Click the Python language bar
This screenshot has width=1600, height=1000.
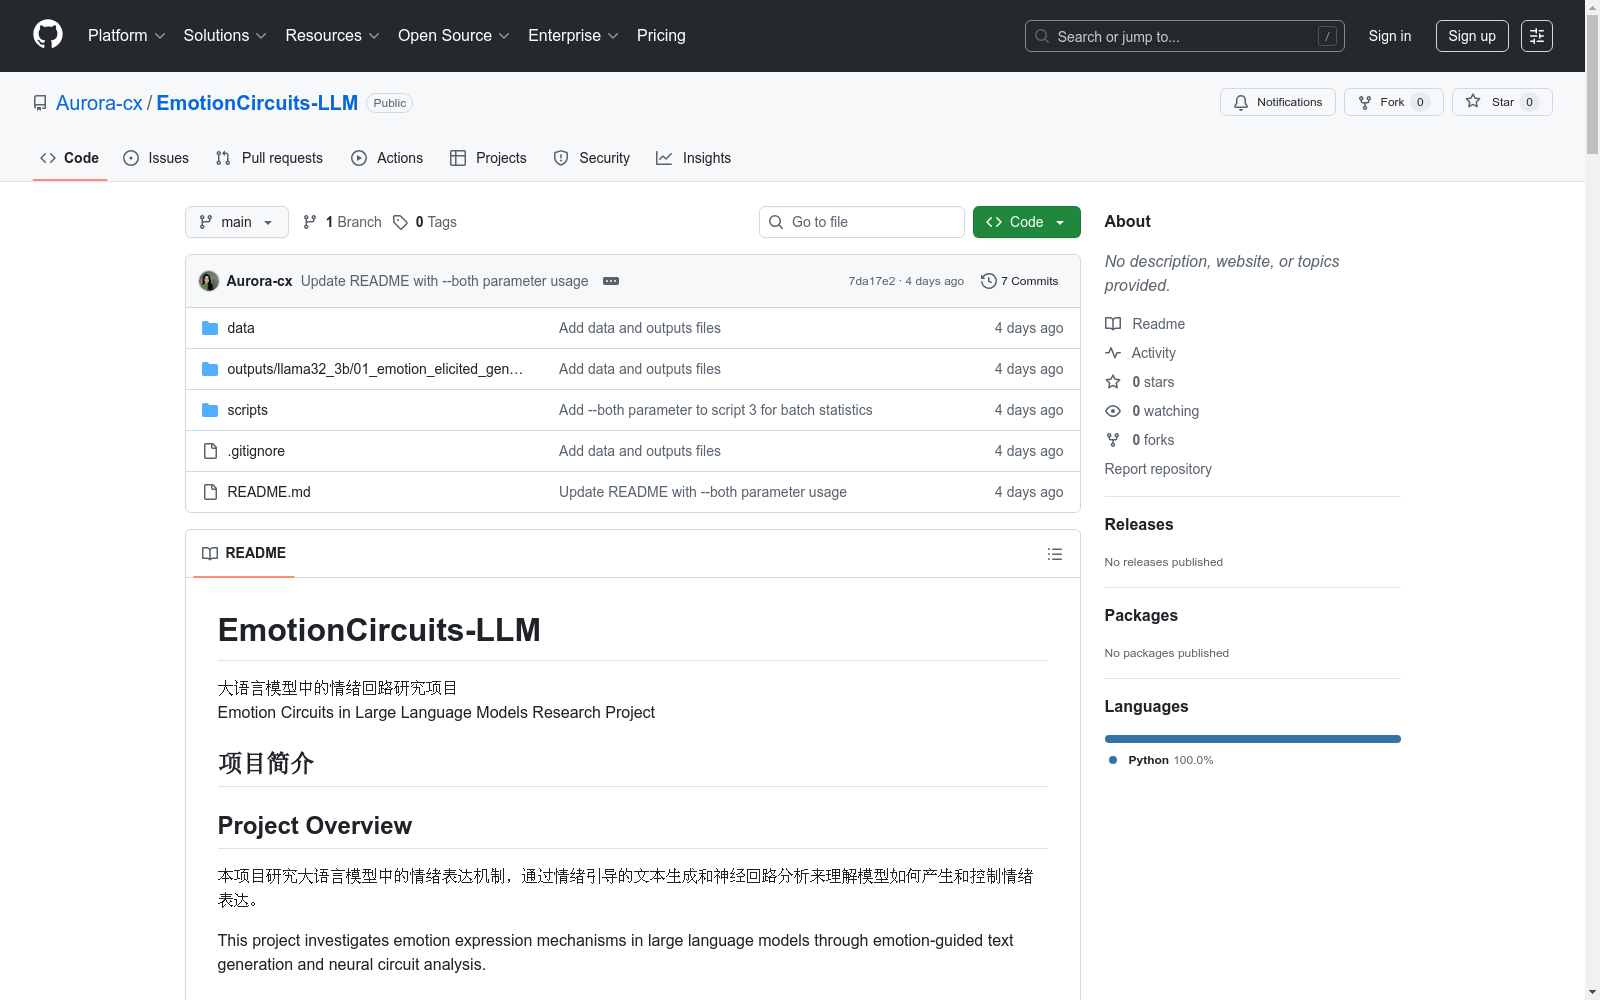[1253, 739]
